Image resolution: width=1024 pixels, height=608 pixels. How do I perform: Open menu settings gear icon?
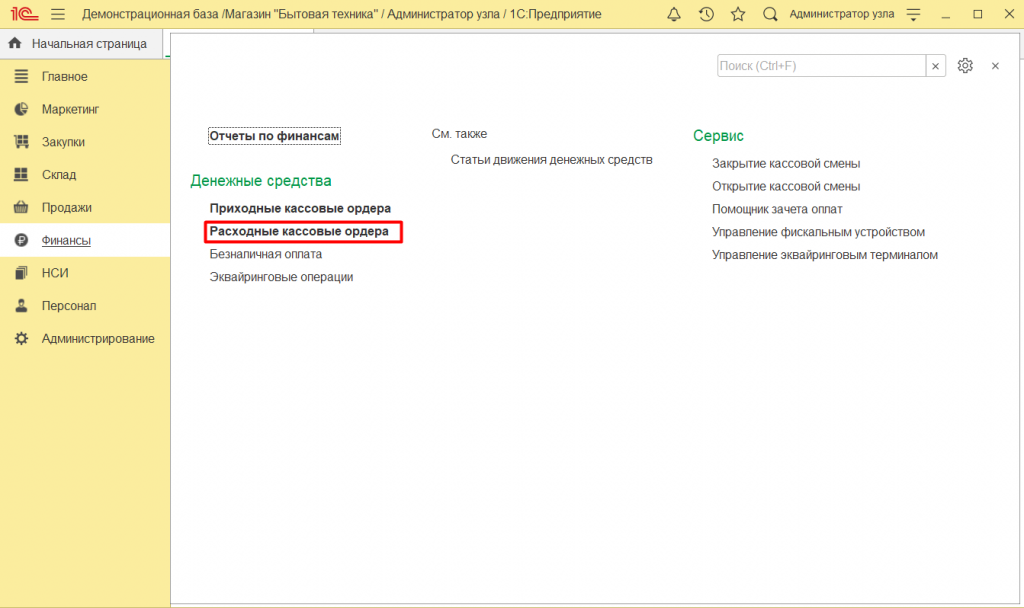[964, 66]
